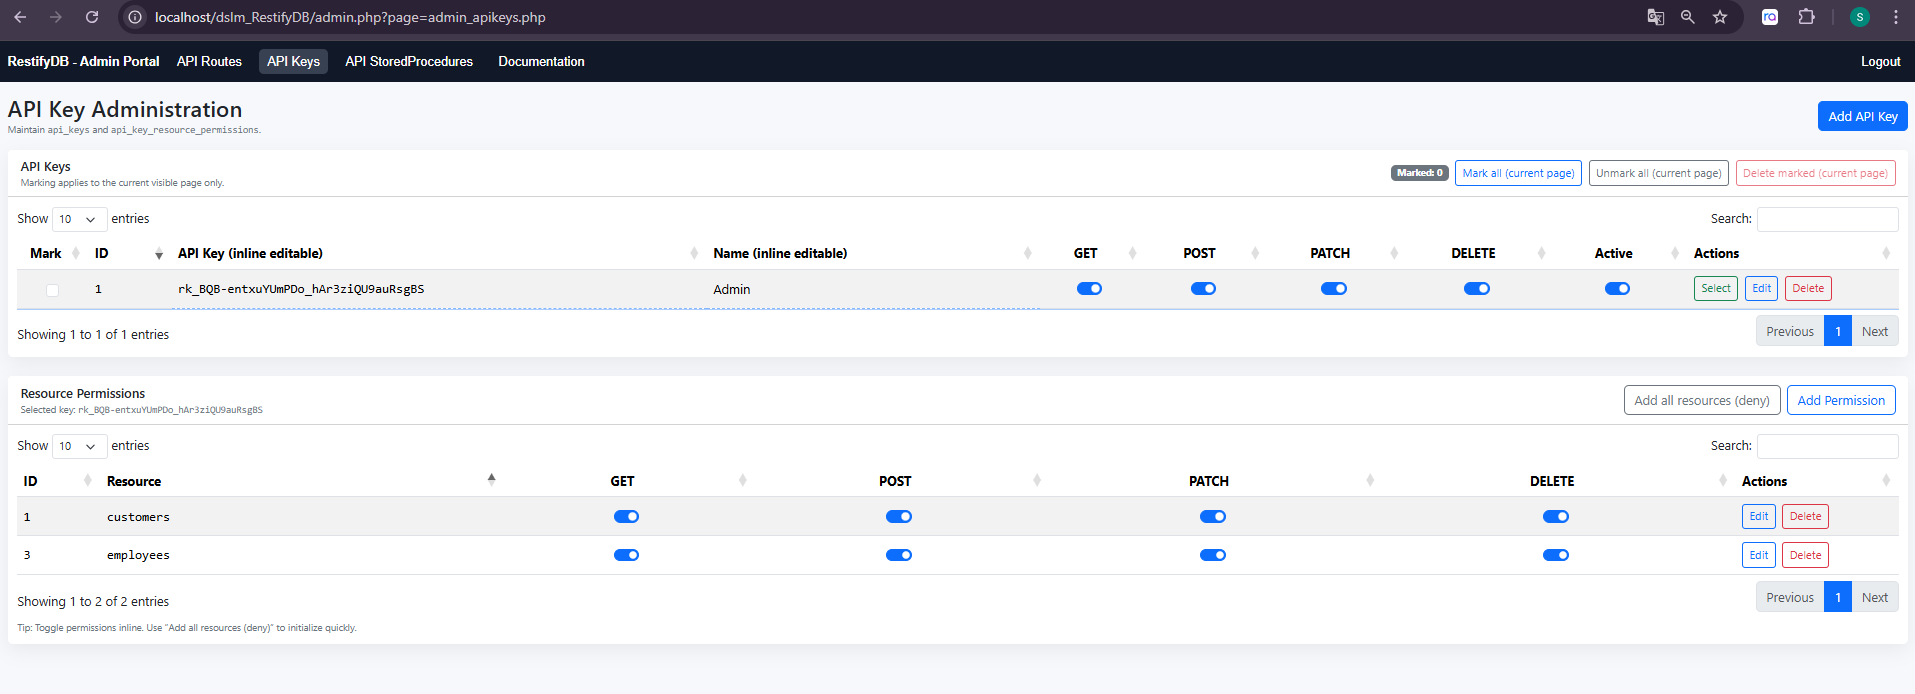Open the API Keys show entries dropdown

[78, 219]
